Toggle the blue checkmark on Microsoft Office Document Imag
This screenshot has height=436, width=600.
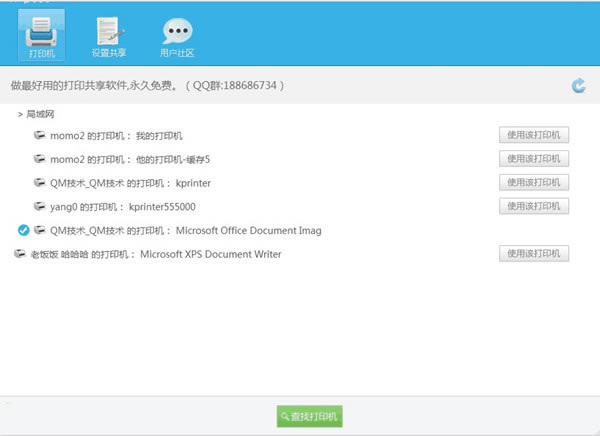pyautogui.click(x=23, y=230)
